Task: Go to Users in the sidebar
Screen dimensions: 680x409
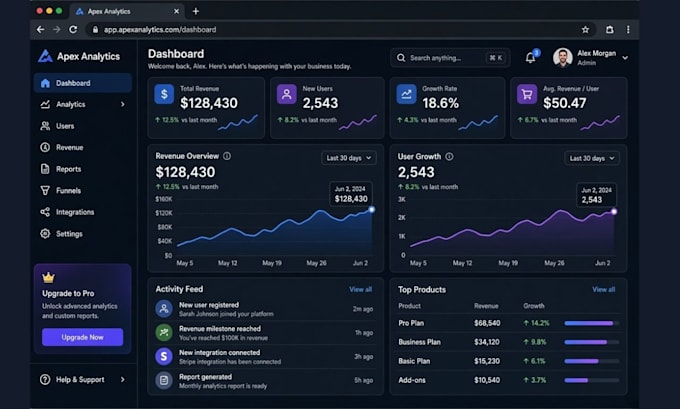Action: point(82,126)
